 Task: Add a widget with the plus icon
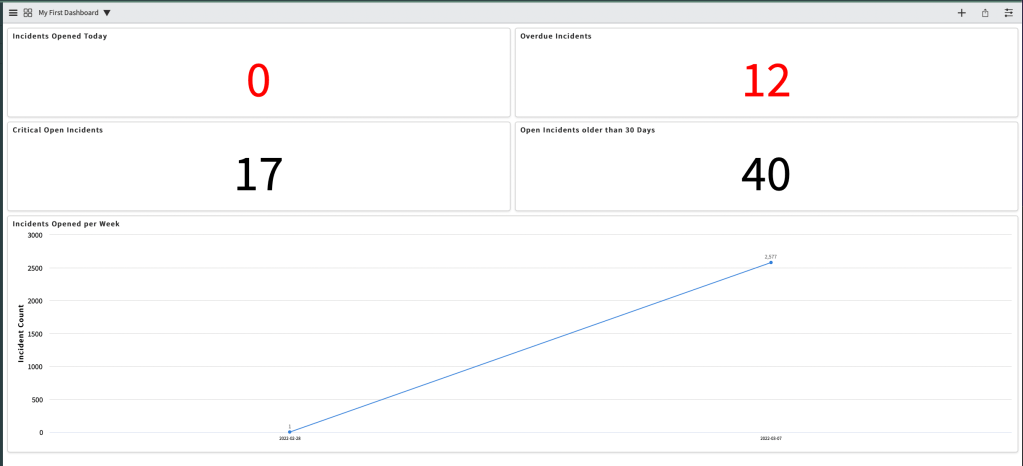click(x=961, y=13)
